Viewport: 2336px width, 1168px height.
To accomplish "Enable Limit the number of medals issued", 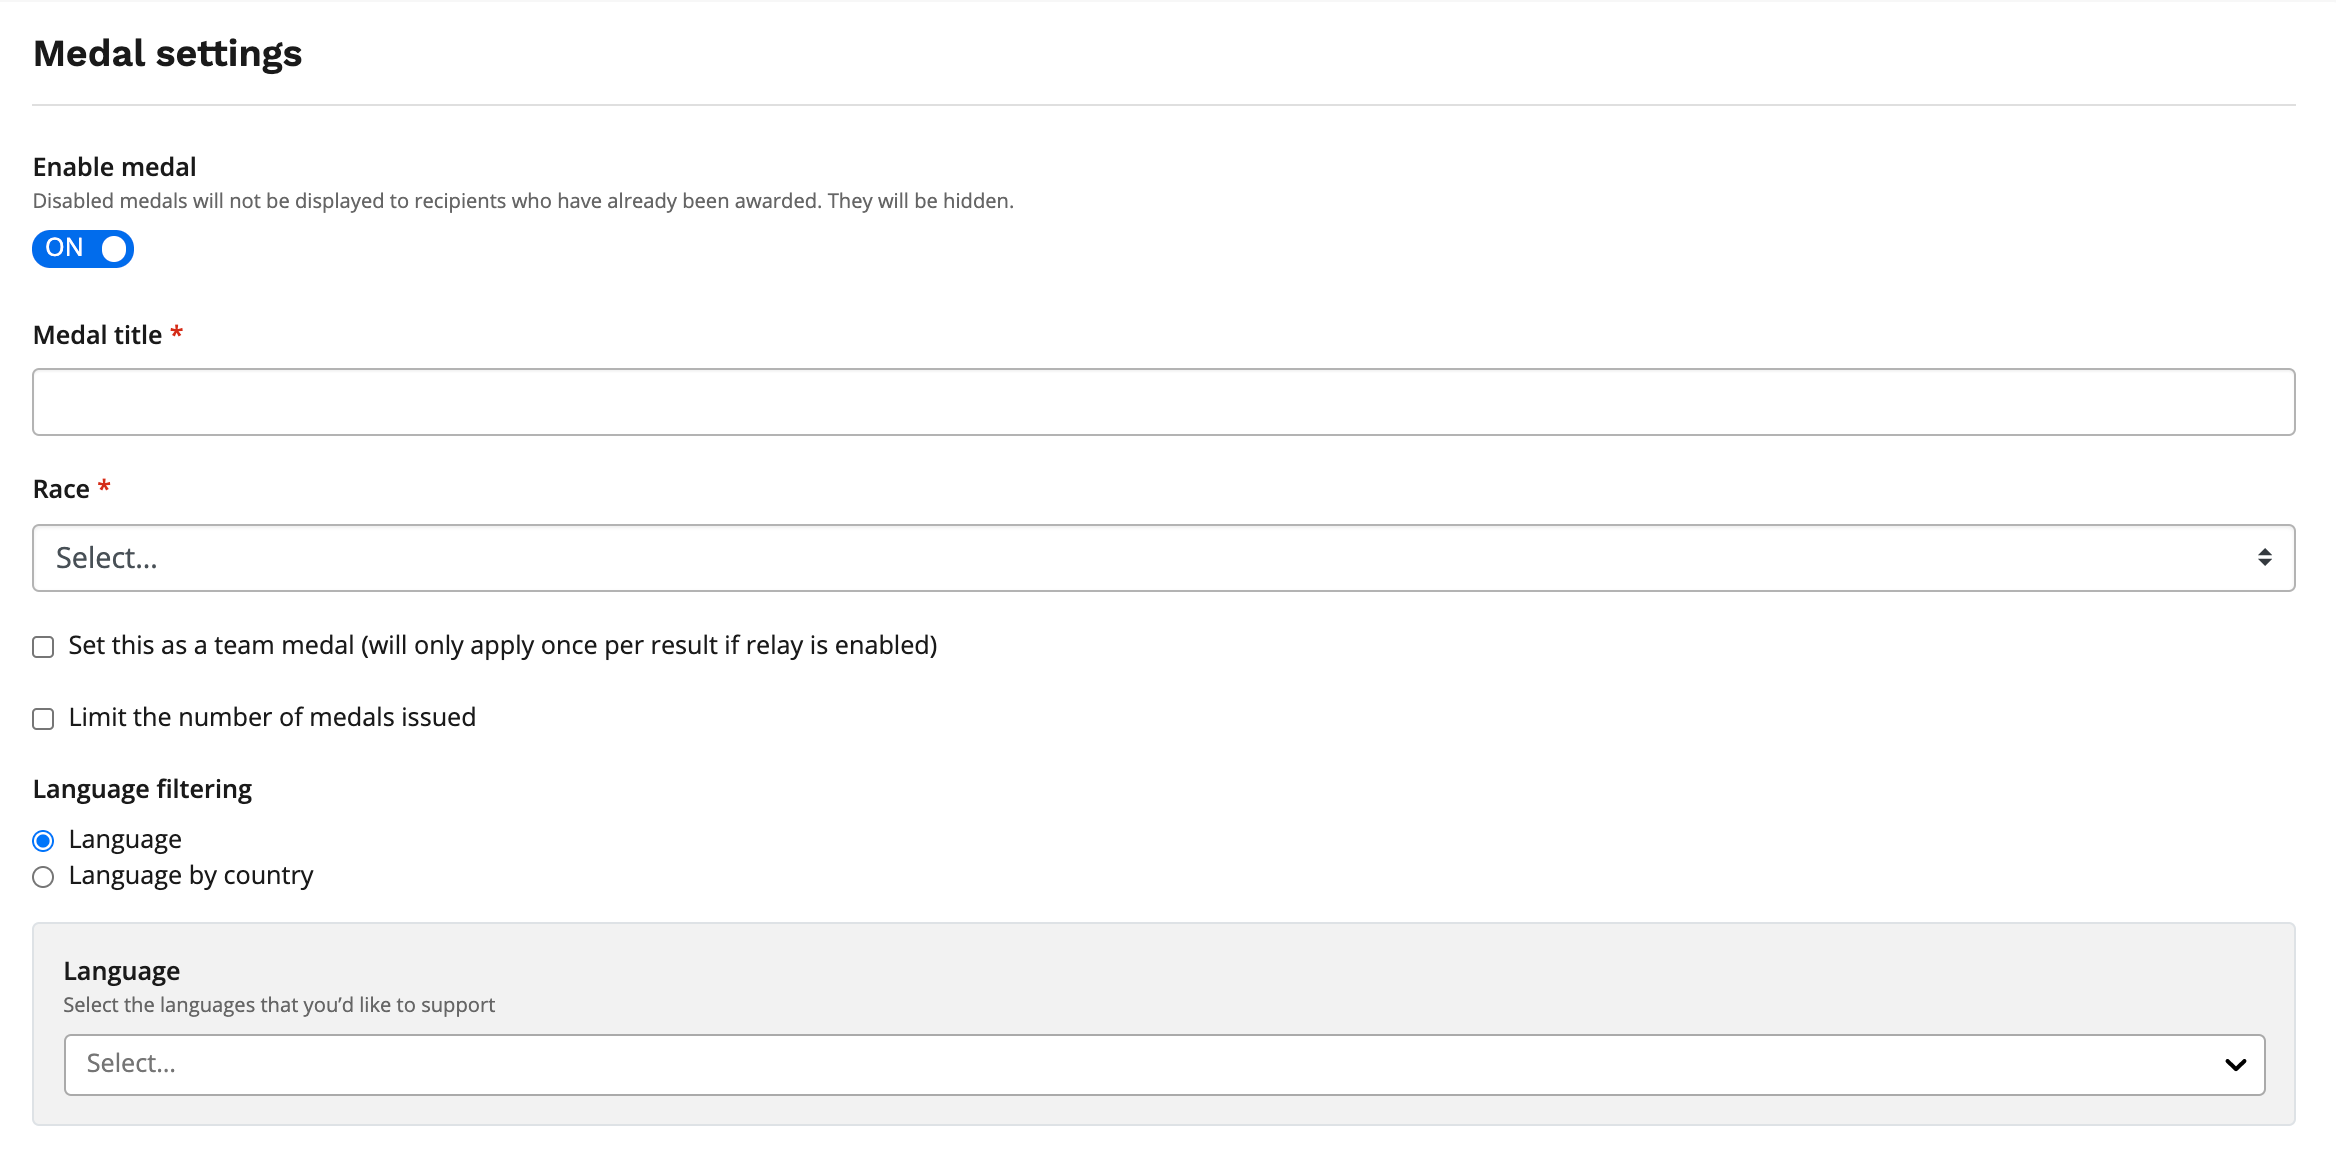I will (x=43, y=719).
